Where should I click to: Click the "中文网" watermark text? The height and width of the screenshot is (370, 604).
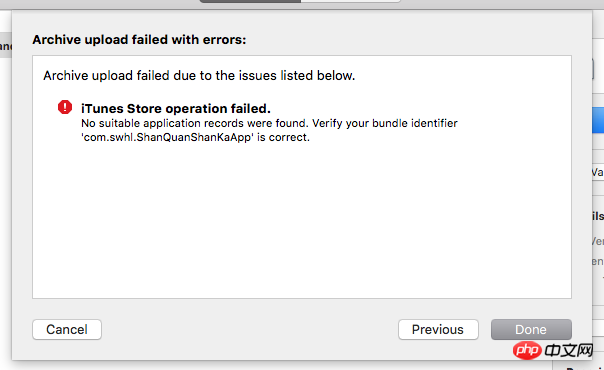pyautogui.click(x=569, y=350)
